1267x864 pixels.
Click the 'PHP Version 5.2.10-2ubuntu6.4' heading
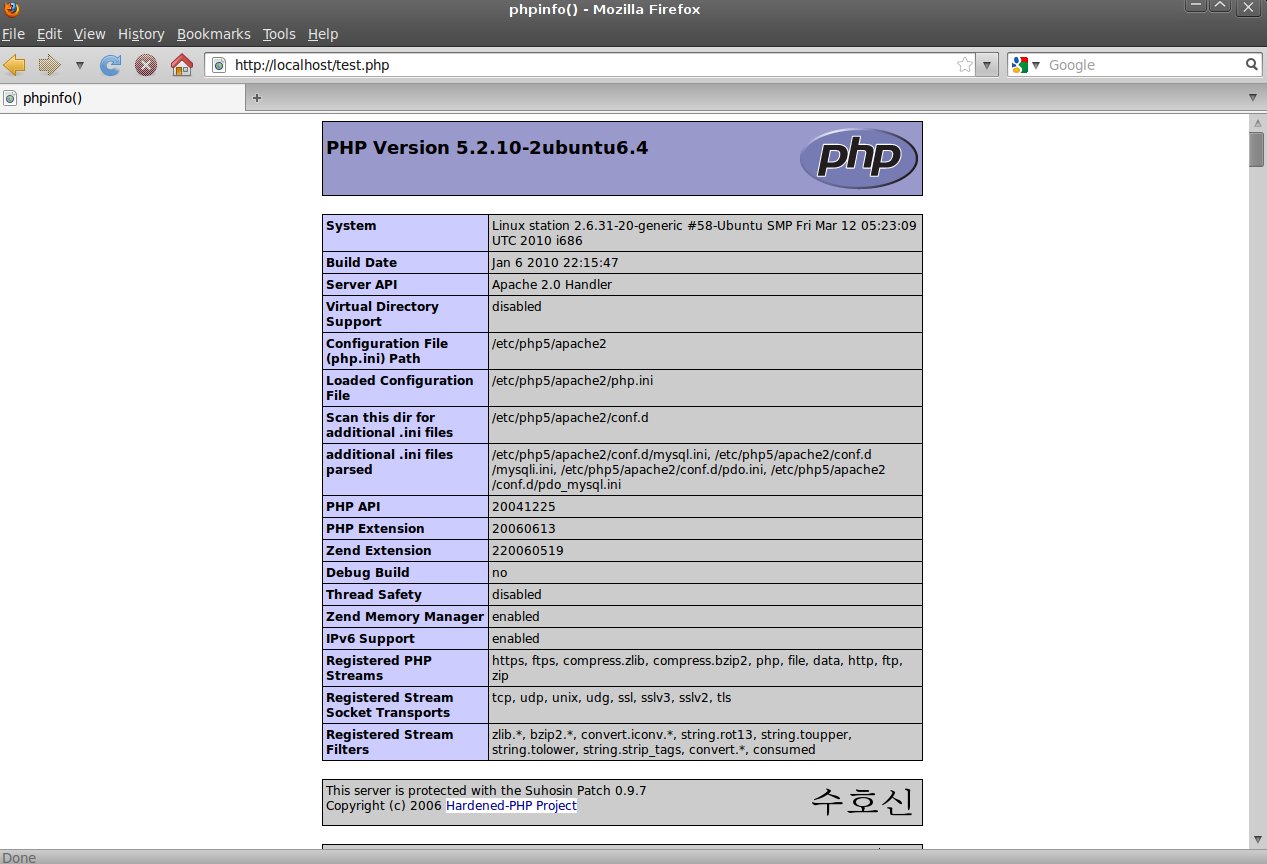click(x=487, y=148)
